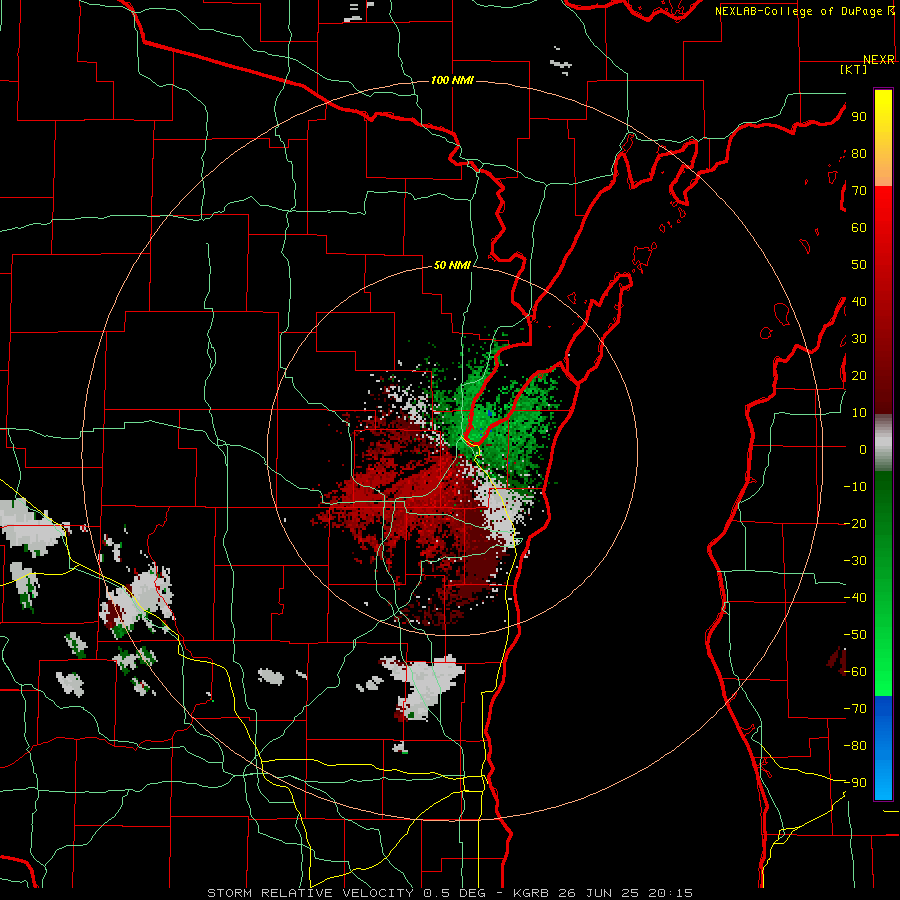Click the "0" legend value

coord(862,449)
